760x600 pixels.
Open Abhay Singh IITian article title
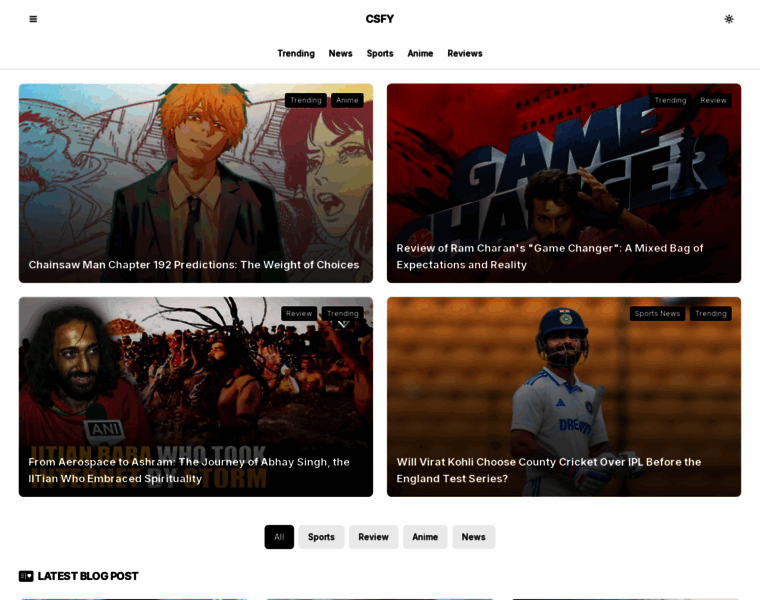pos(189,470)
